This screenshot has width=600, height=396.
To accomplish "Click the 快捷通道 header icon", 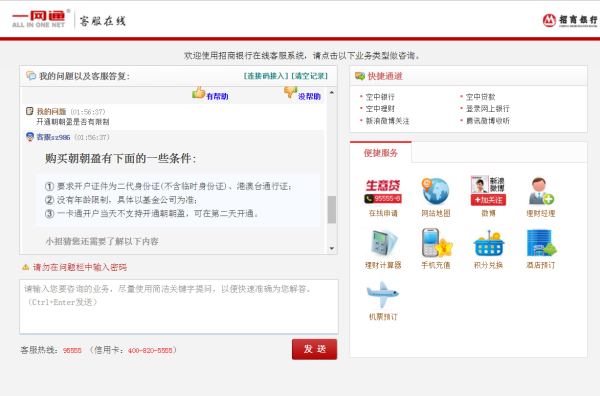I will [360, 76].
